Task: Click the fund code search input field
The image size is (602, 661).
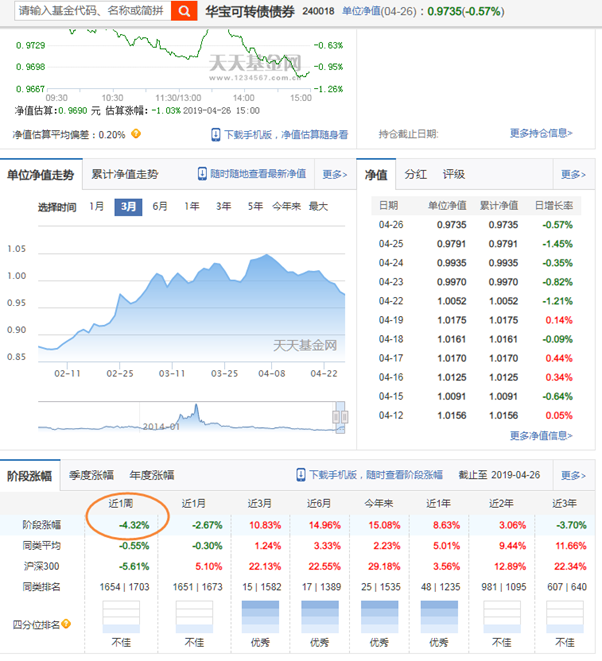Action: [x=93, y=11]
